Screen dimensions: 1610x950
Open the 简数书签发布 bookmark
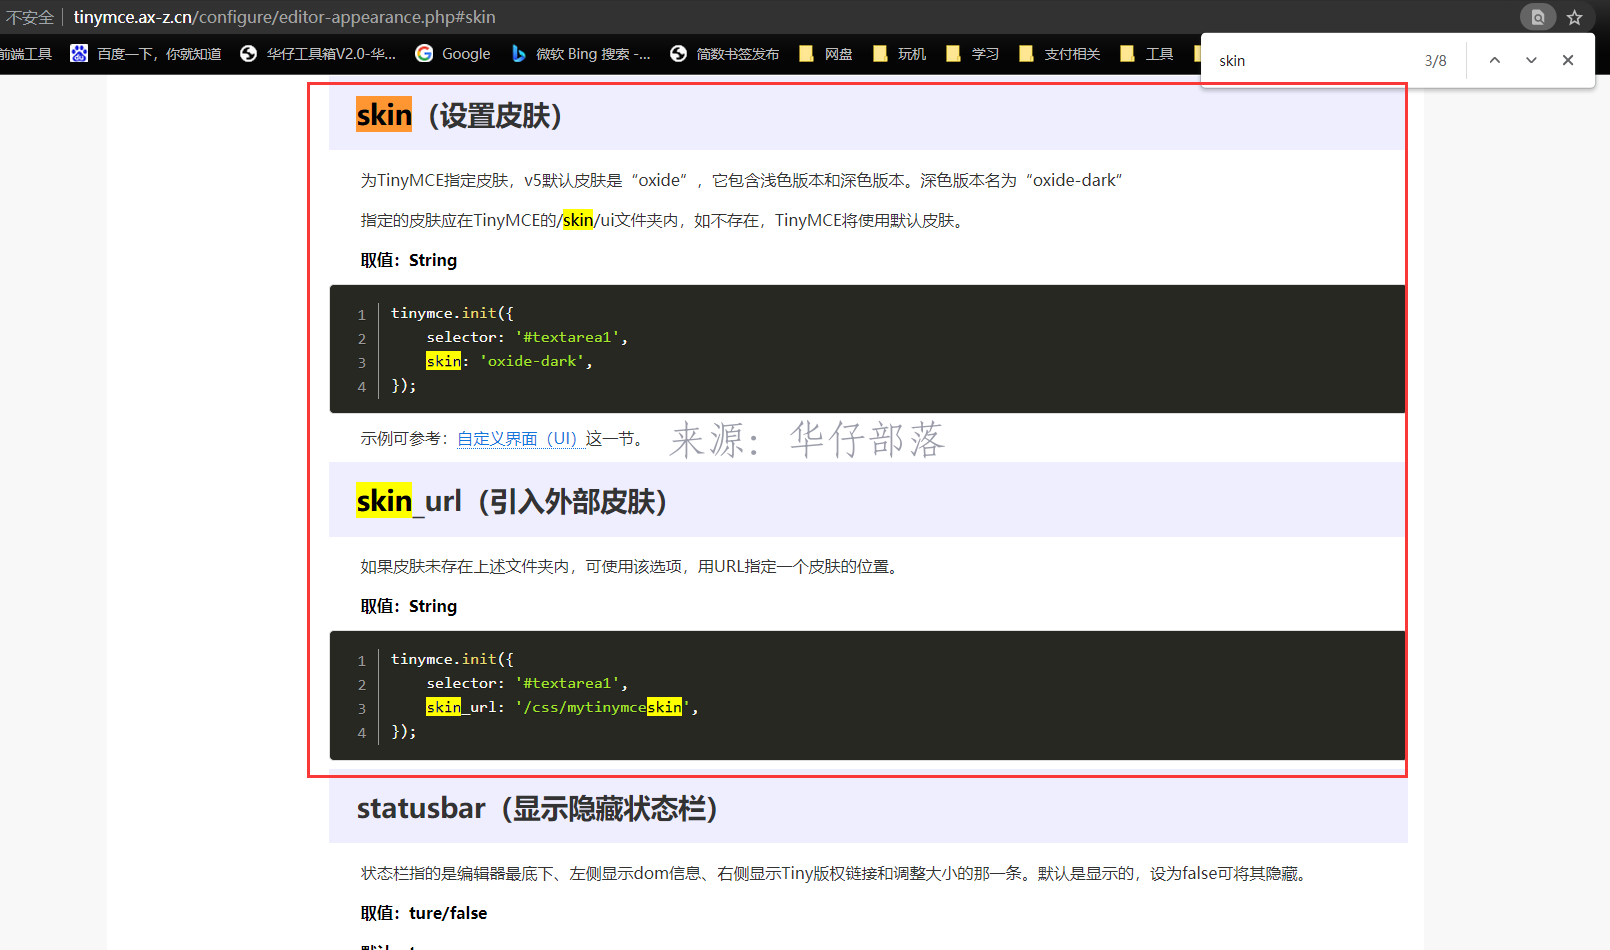tap(724, 54)
